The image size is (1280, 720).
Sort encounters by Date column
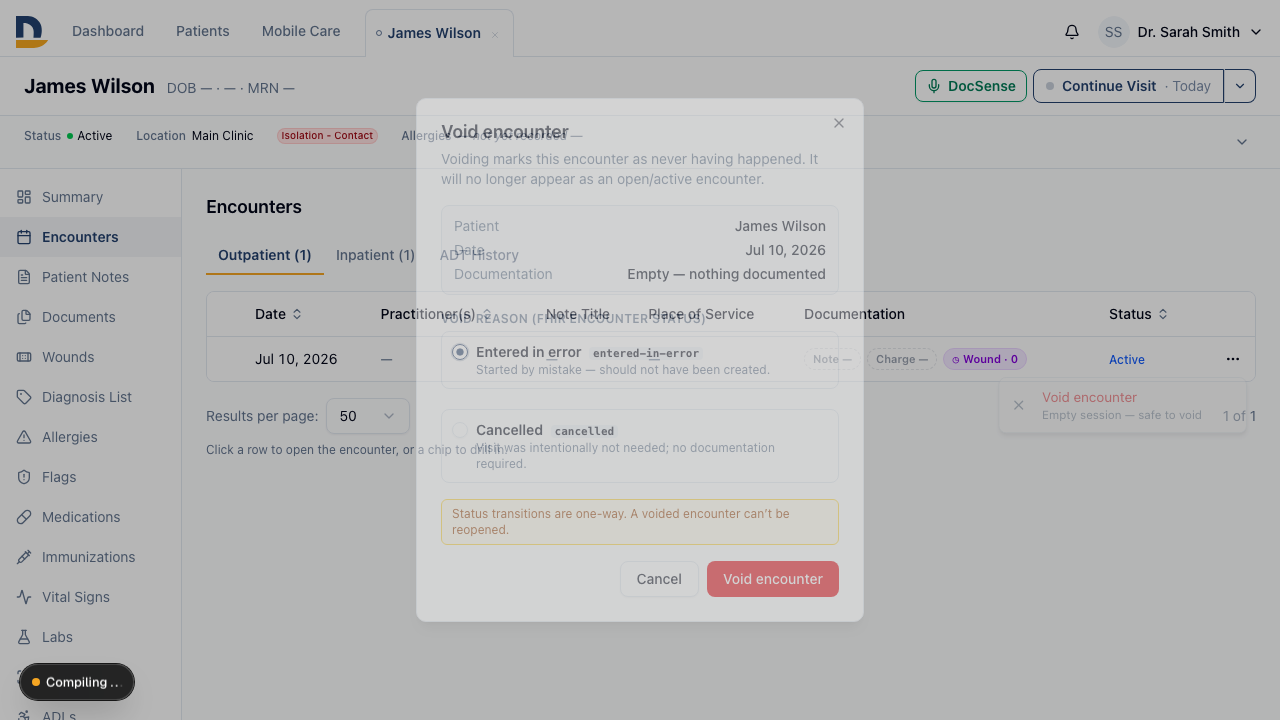click(278, 314)
